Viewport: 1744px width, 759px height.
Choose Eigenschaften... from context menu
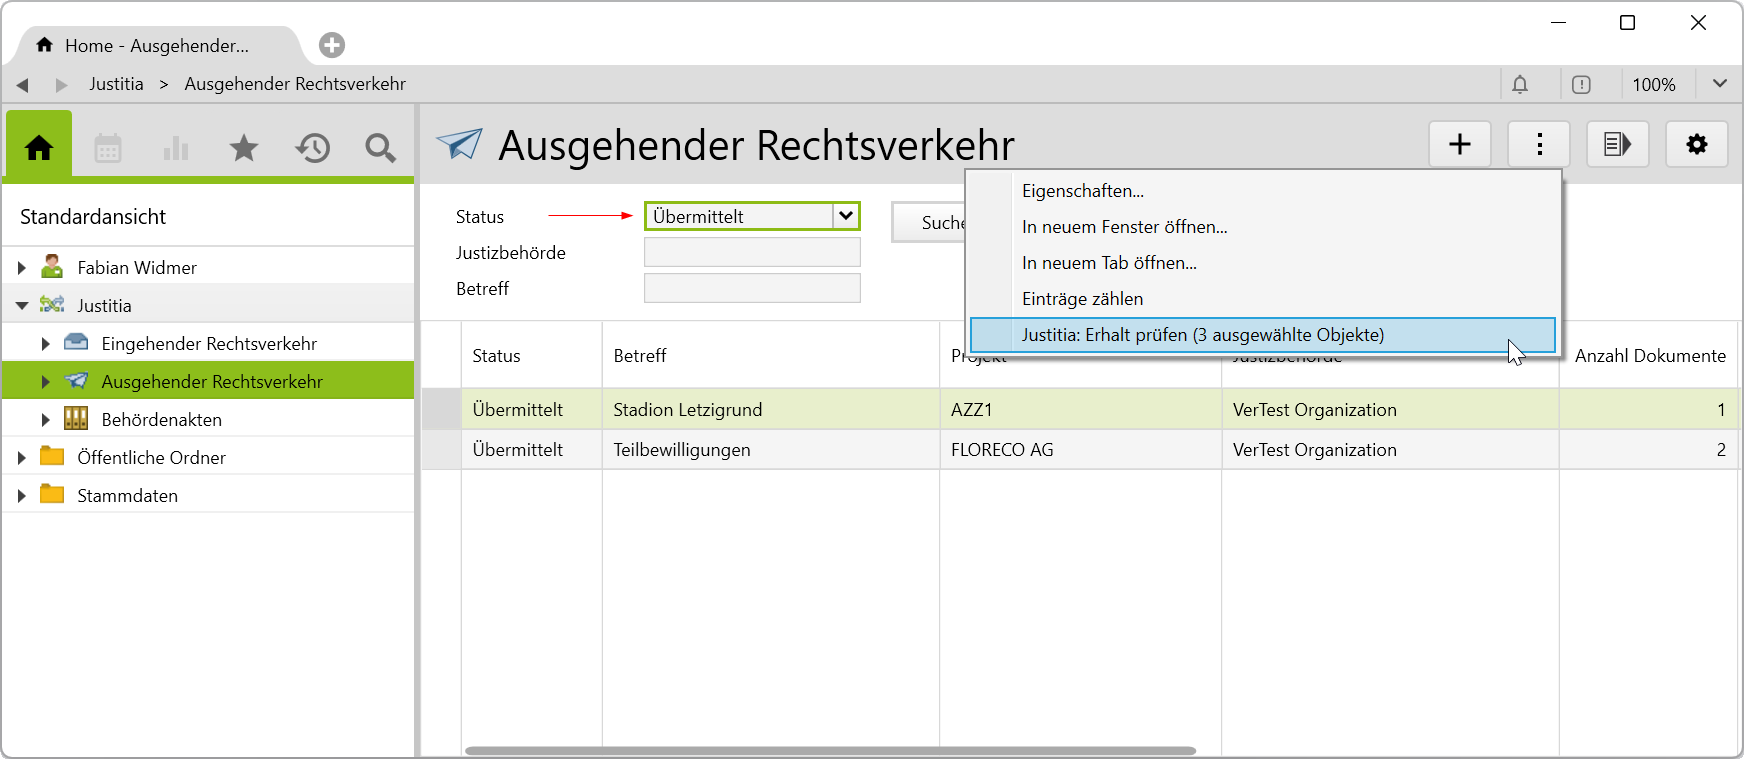pos(1263,191)
